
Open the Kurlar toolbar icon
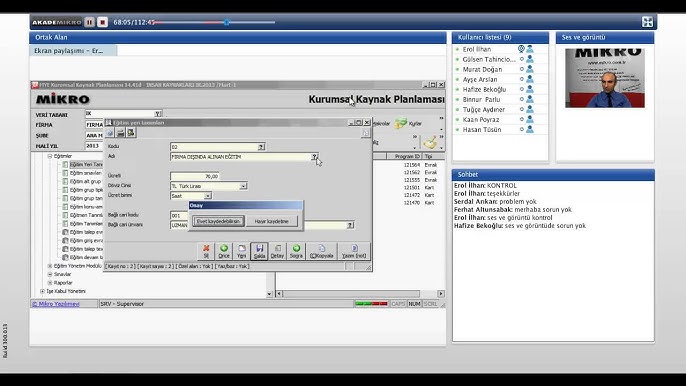(x=408, y=124)
